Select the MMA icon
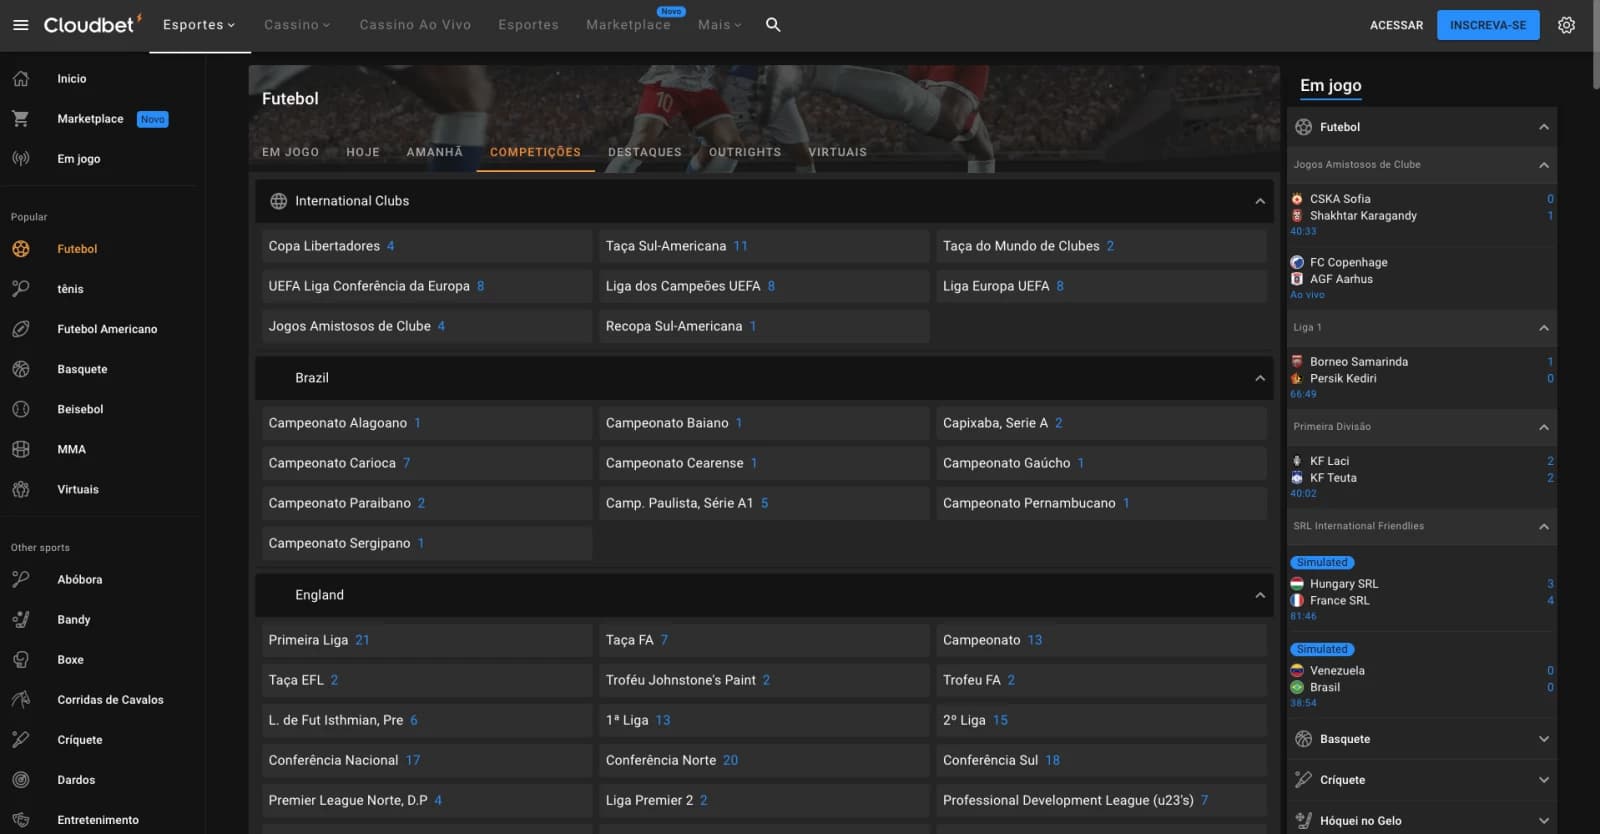 pyautogui.click(x=21, y=449)
